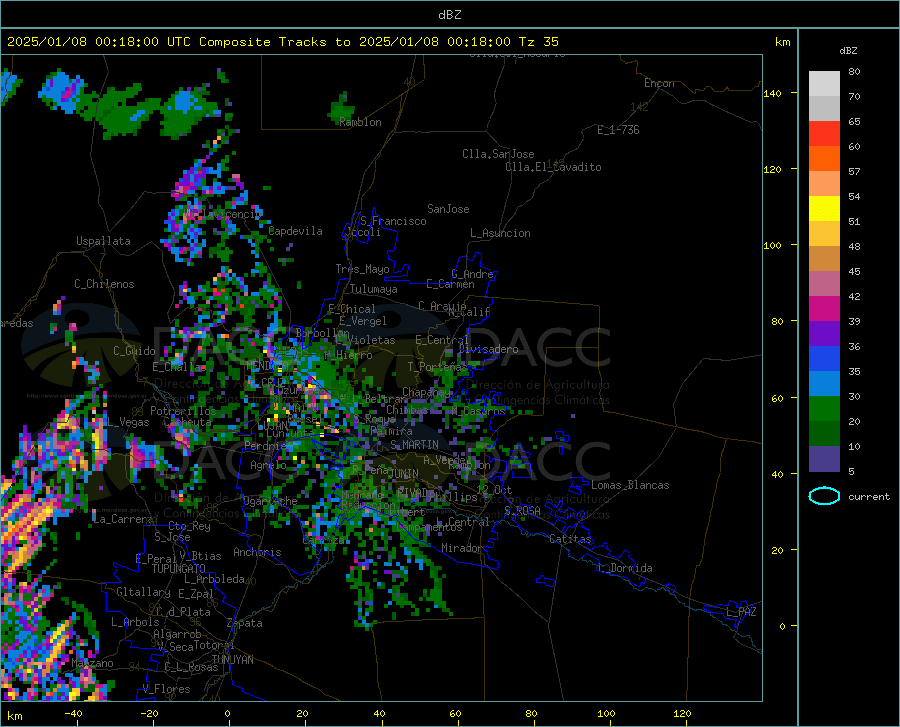Image resolution: width=900 pixels, height=727 pixels.
Task: Click the 80 dBZ light gray swatch
Action: click(824, 83)
